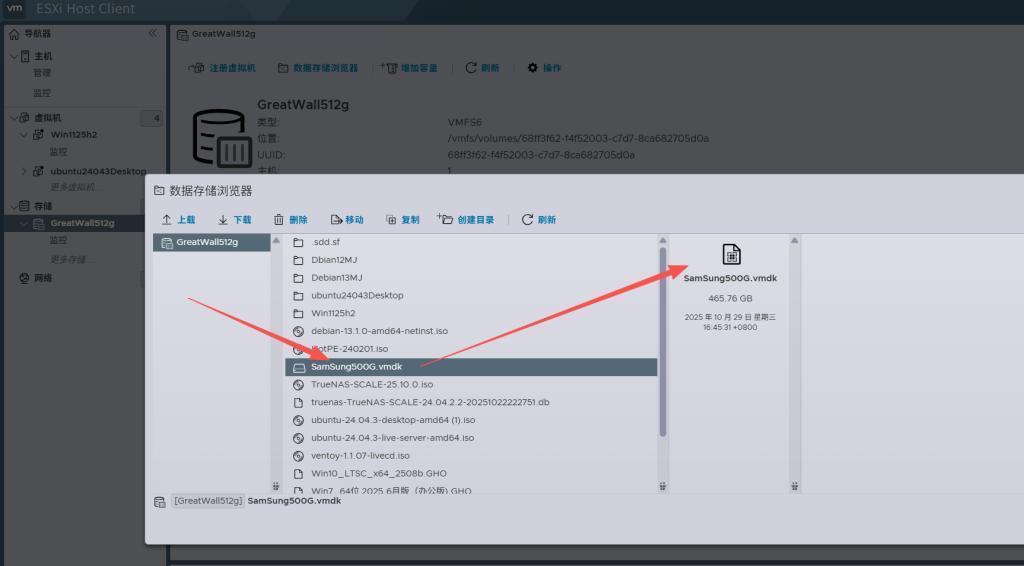Click 注册虚拟机 register VM button
The width and height of the screenshot is (1024, 566).
click(223, 68)
